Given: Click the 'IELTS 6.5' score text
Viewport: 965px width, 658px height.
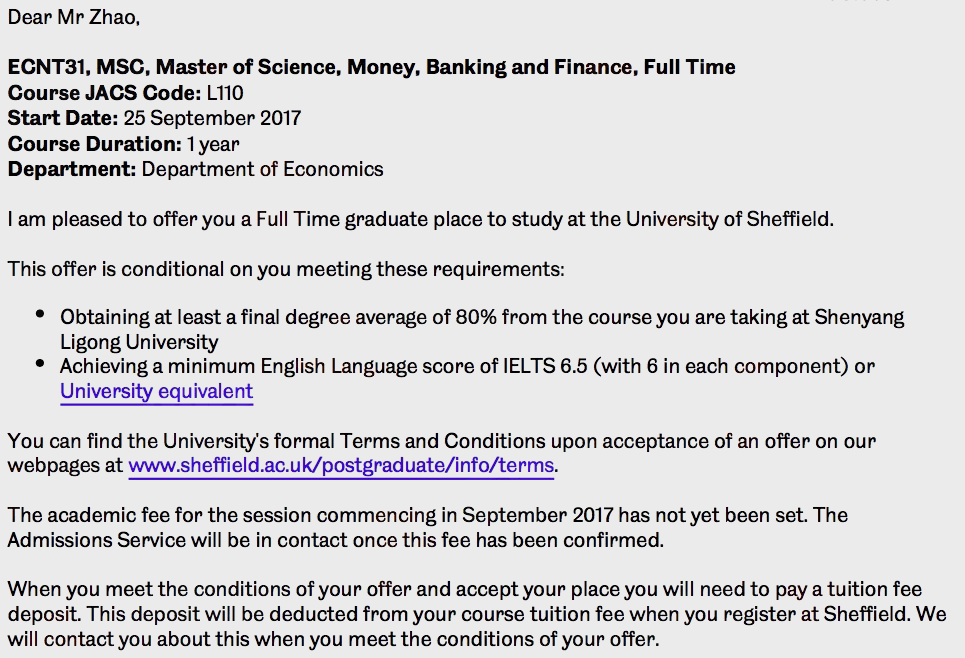Looking at the screenshot, I should (545, 367).
